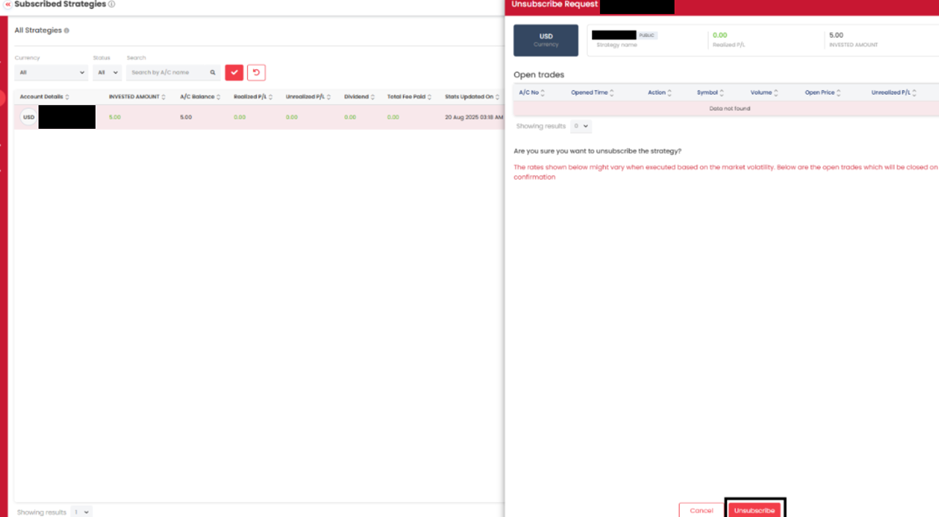Click the red checkmark apply filter icon
The width and height of the screenshot is (939, 517).
tap(234, 73)
